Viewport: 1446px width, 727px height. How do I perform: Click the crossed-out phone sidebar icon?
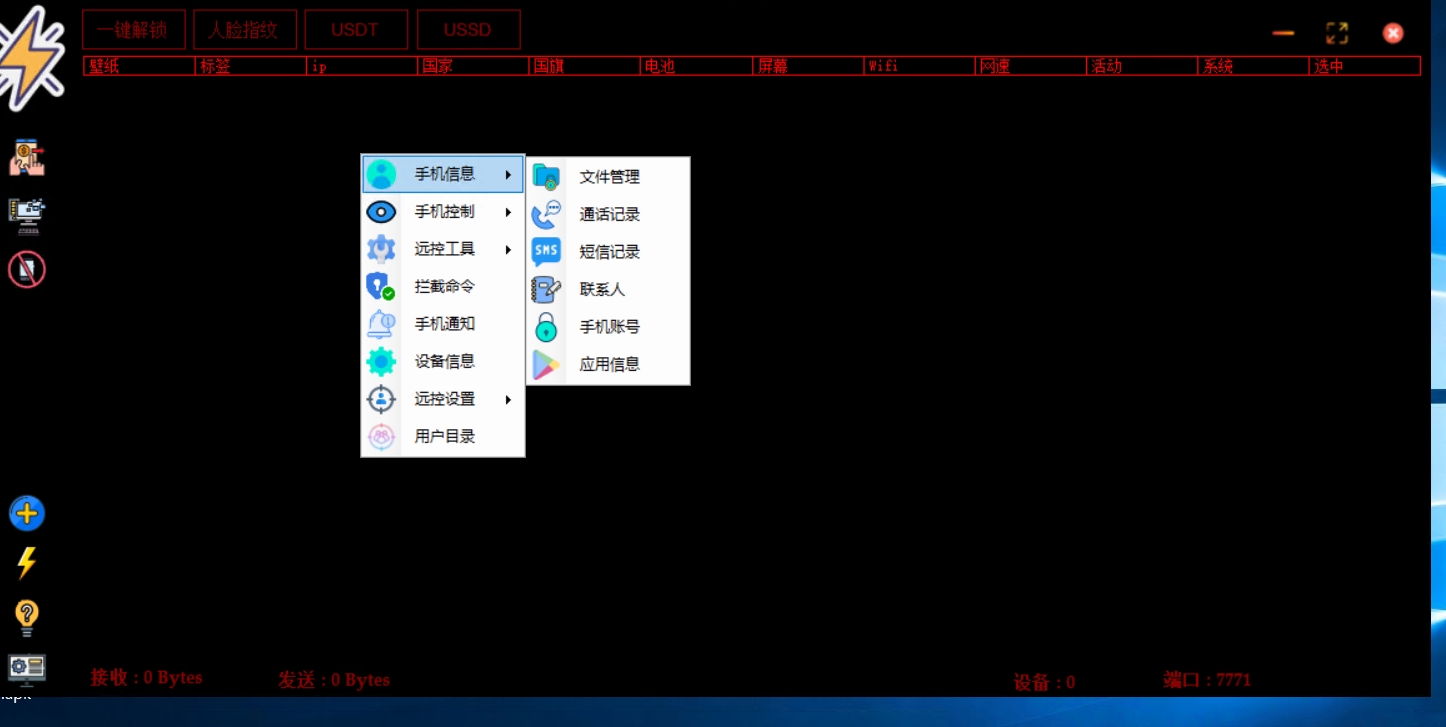tap(27, 269)
